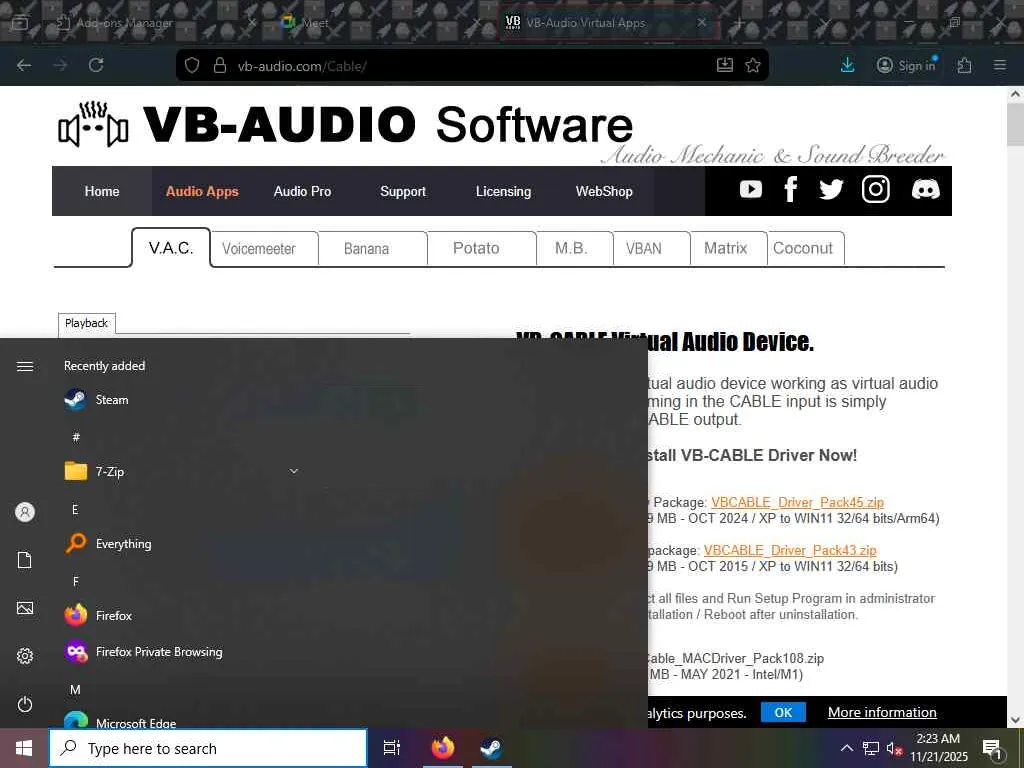Image resolution: width=1024 pixels, height=768 pixels.
Task: Open the Audio Pro menu item
Action: (302, 191)
